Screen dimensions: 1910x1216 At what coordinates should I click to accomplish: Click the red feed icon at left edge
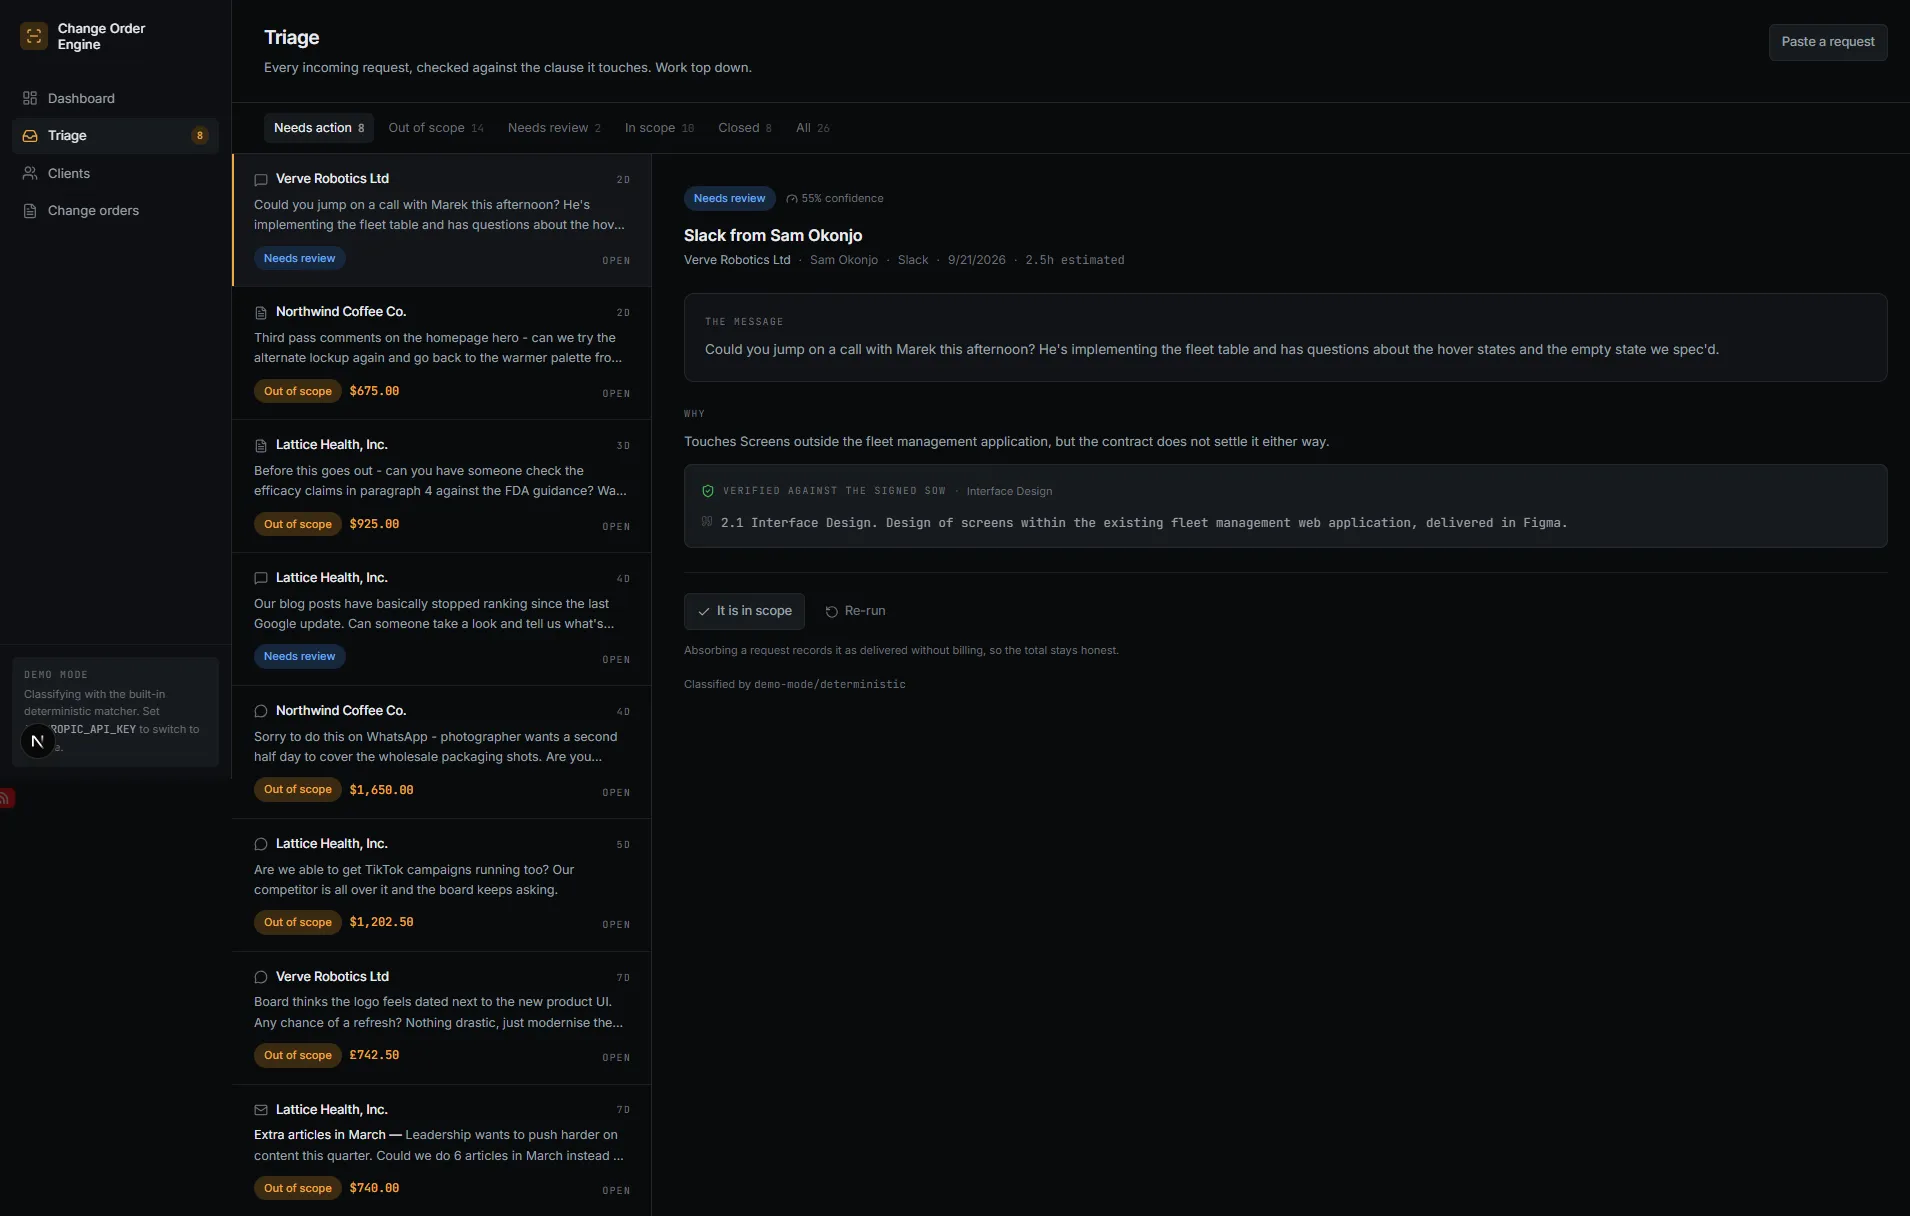pos(6,798)
